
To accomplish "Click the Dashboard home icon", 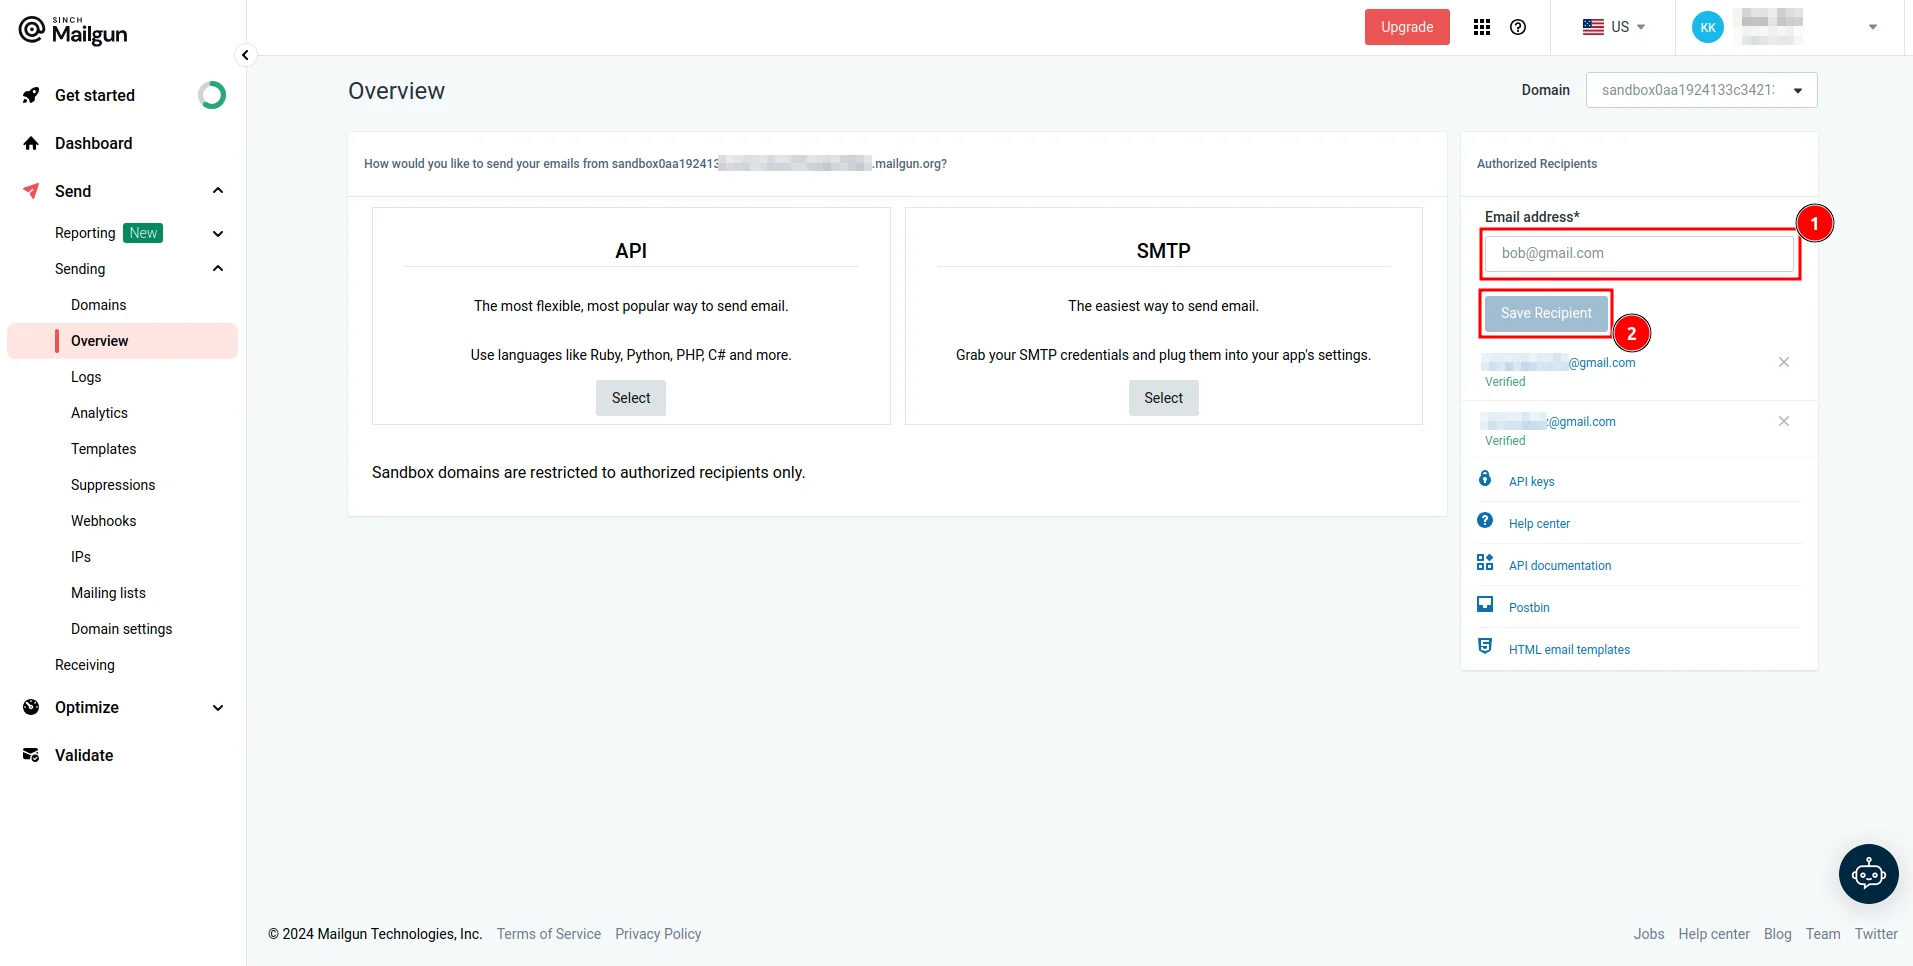I will point(31,143).
